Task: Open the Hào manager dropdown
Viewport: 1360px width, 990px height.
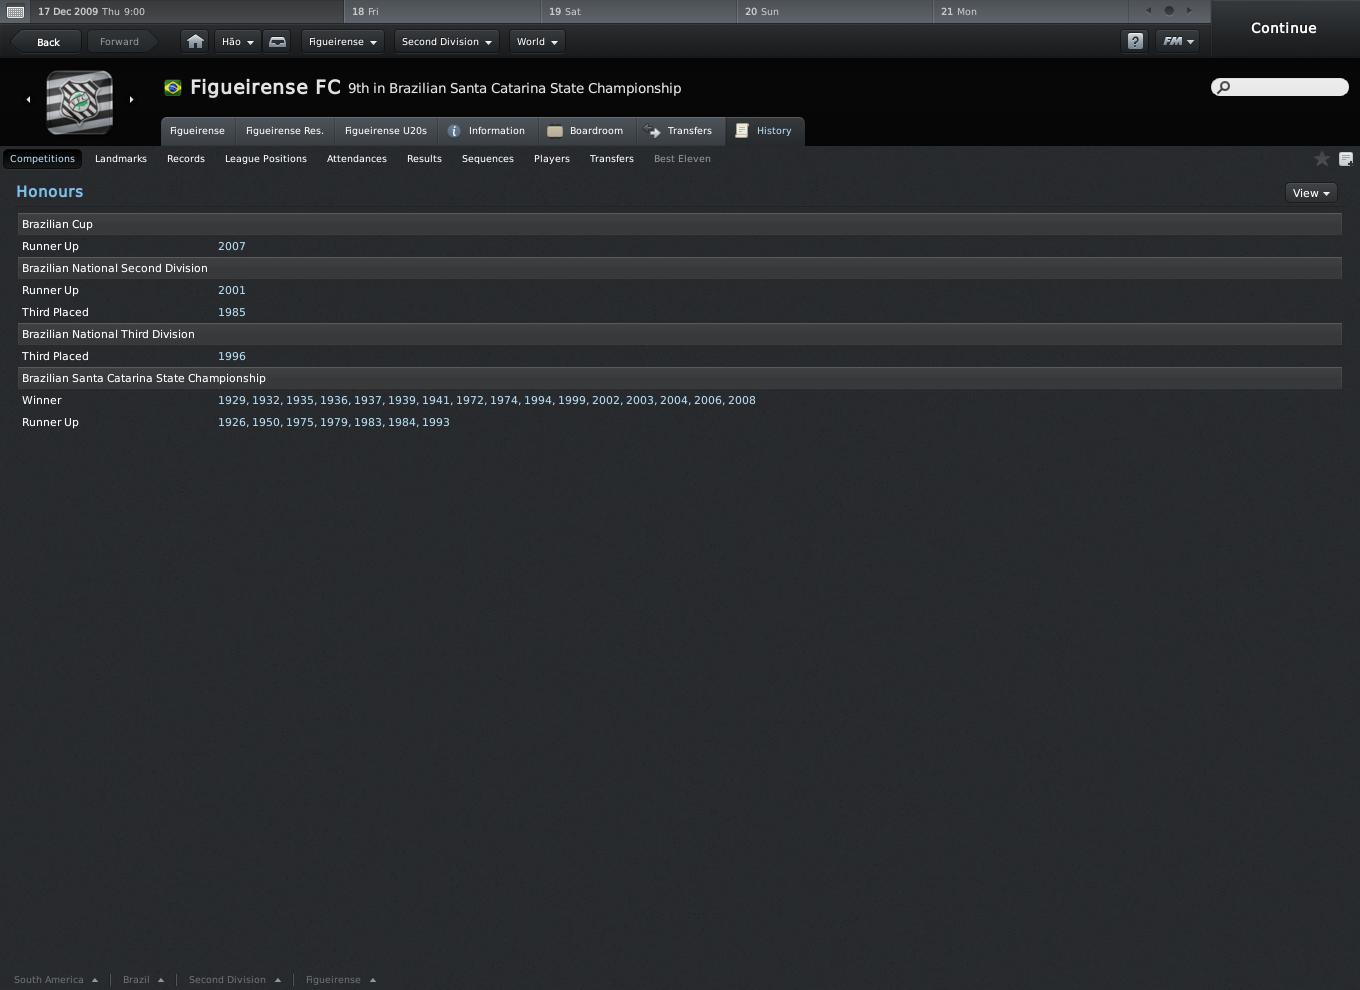Action: [237, 41]
